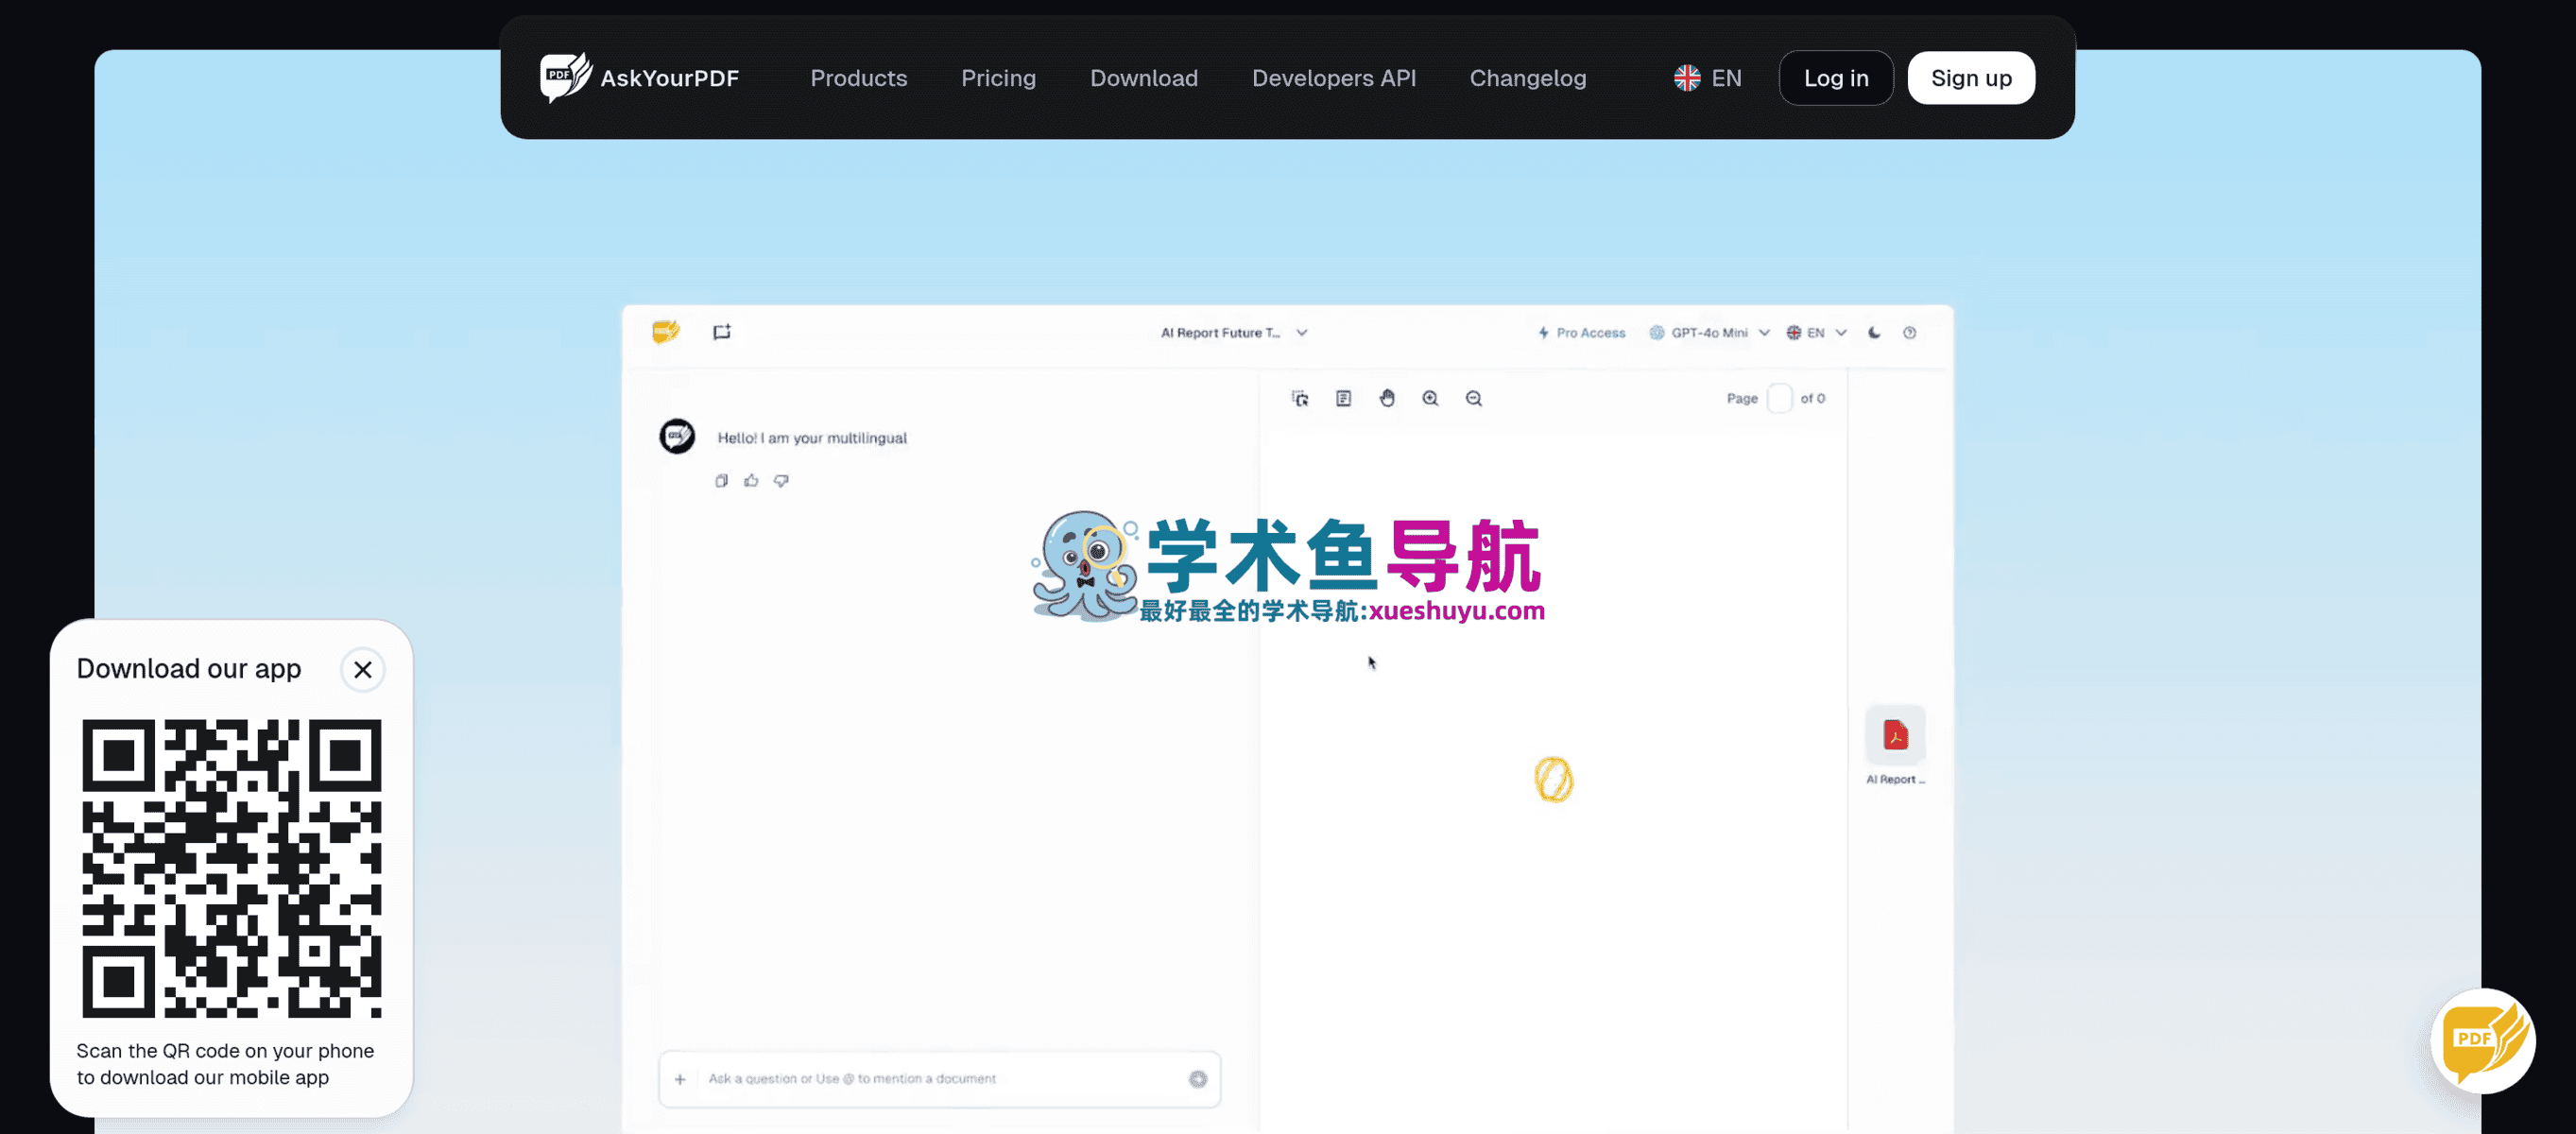Viewport: 2576px width, 1134px height.
Task: Change site language from EN
Action: point(1707,78)
